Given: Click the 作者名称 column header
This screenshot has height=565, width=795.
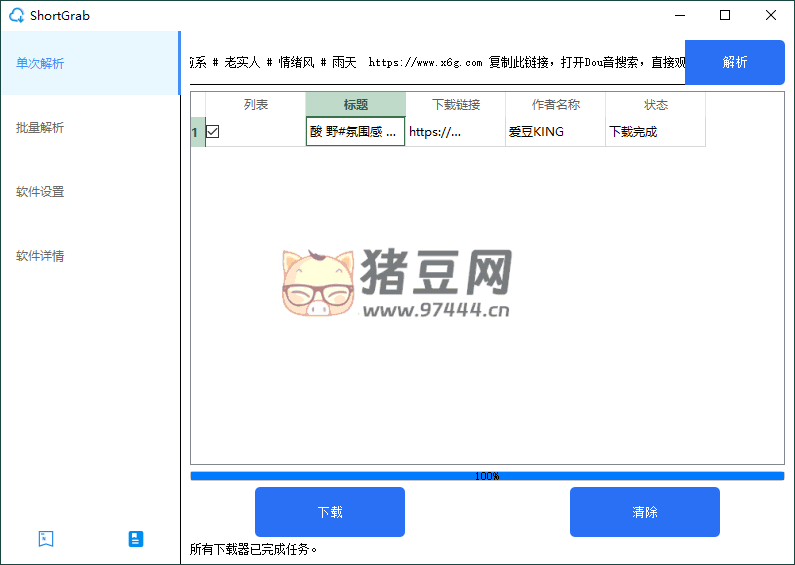Looking at the screenshot, I should (x=556, y=104).
